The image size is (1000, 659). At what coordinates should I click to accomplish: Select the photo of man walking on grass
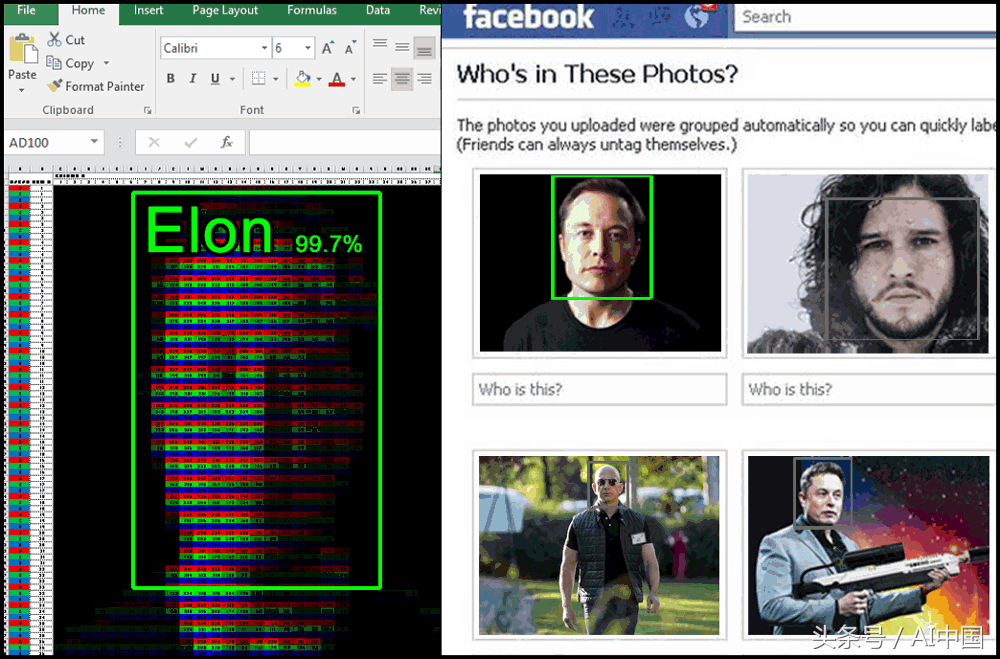click(599, 545)
